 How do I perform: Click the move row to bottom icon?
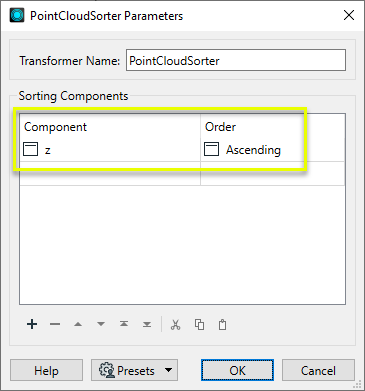point(147,324)
